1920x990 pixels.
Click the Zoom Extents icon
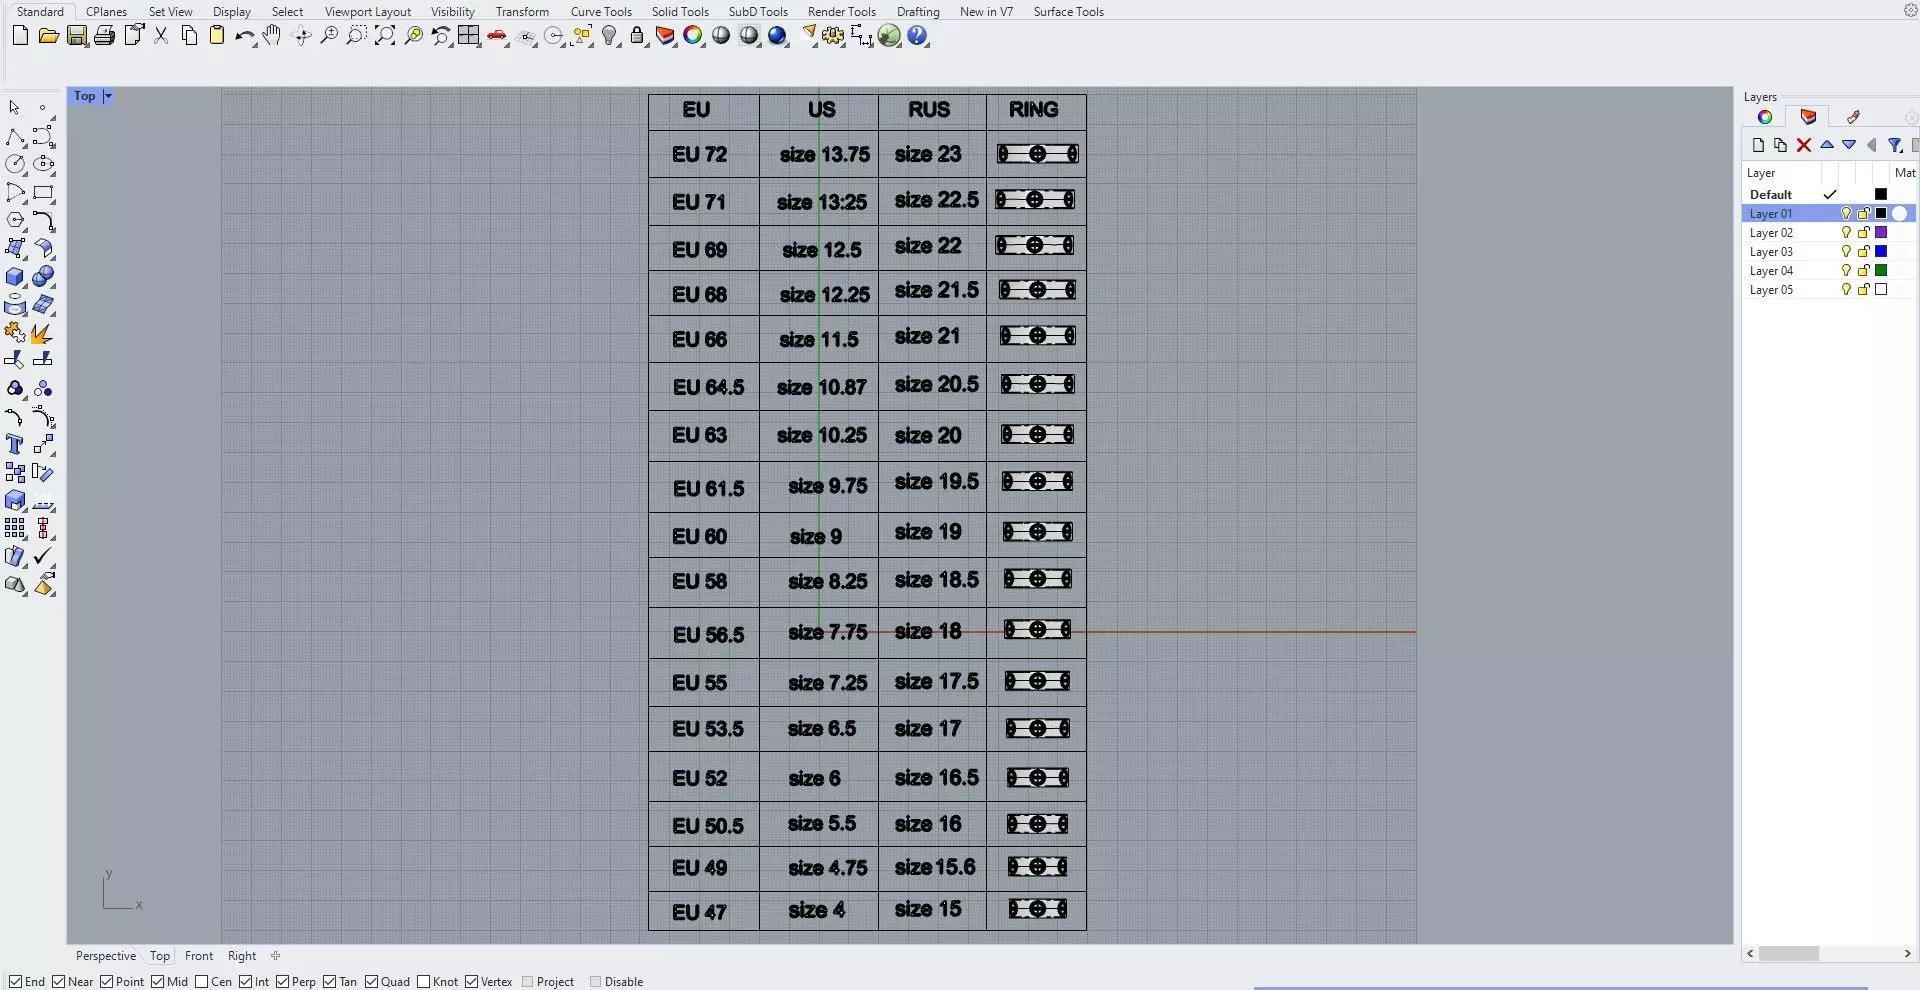385,36
